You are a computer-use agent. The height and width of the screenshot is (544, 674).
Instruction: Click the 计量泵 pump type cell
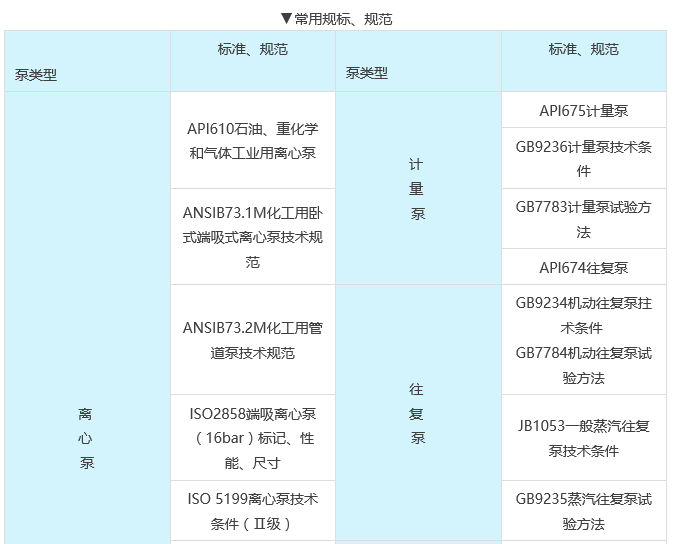click(417, 188)
